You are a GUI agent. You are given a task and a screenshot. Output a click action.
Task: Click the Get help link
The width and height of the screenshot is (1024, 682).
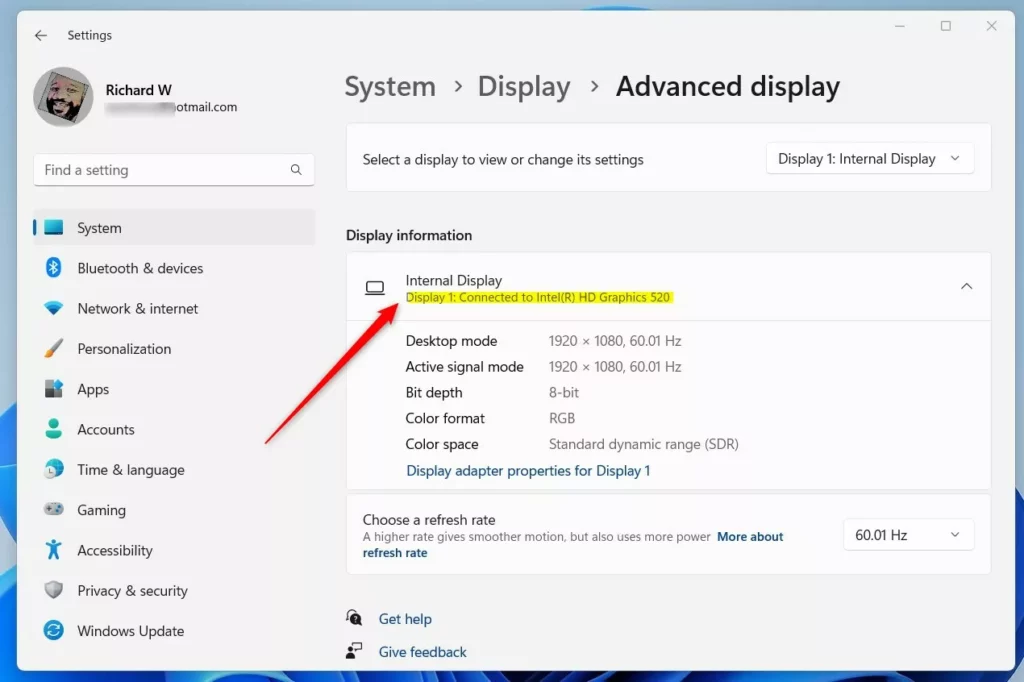tap(405, 619)
